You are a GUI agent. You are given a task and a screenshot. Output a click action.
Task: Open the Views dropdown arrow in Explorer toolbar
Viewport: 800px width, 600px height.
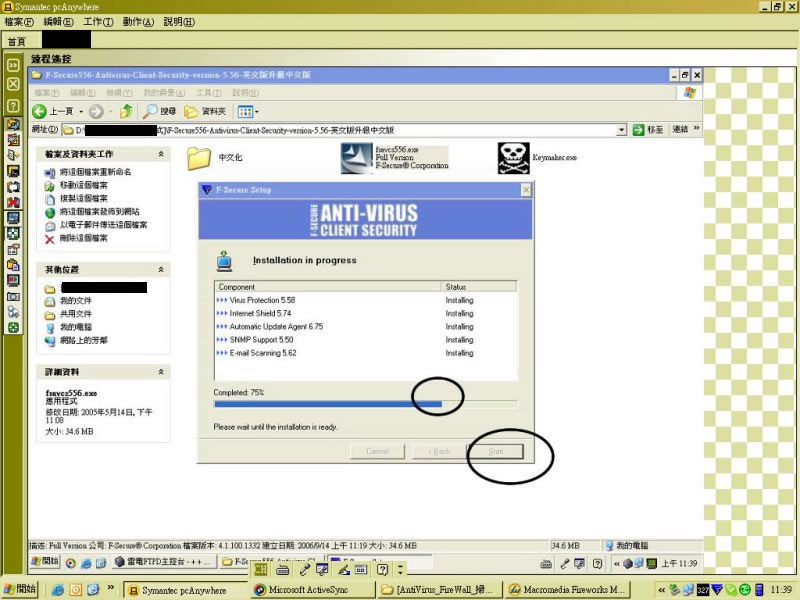coord(257,111)
